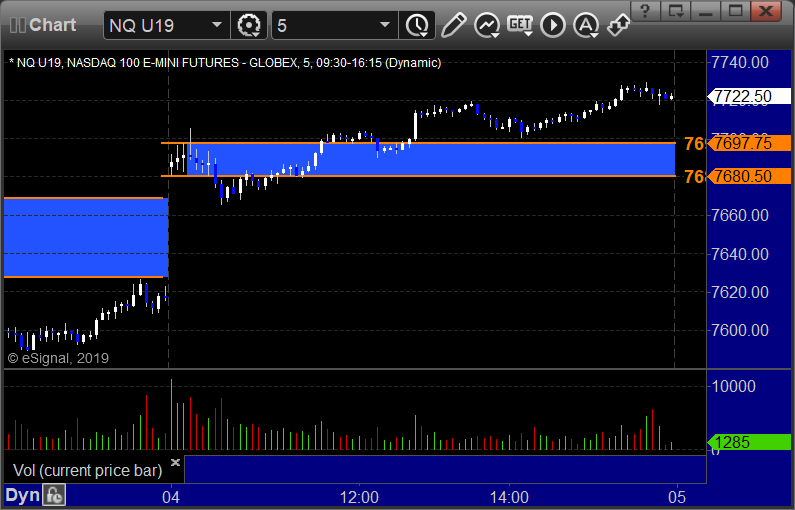Click the 12:00 time axis label
Screen dimensions: 795x510
tap(359, 497)
